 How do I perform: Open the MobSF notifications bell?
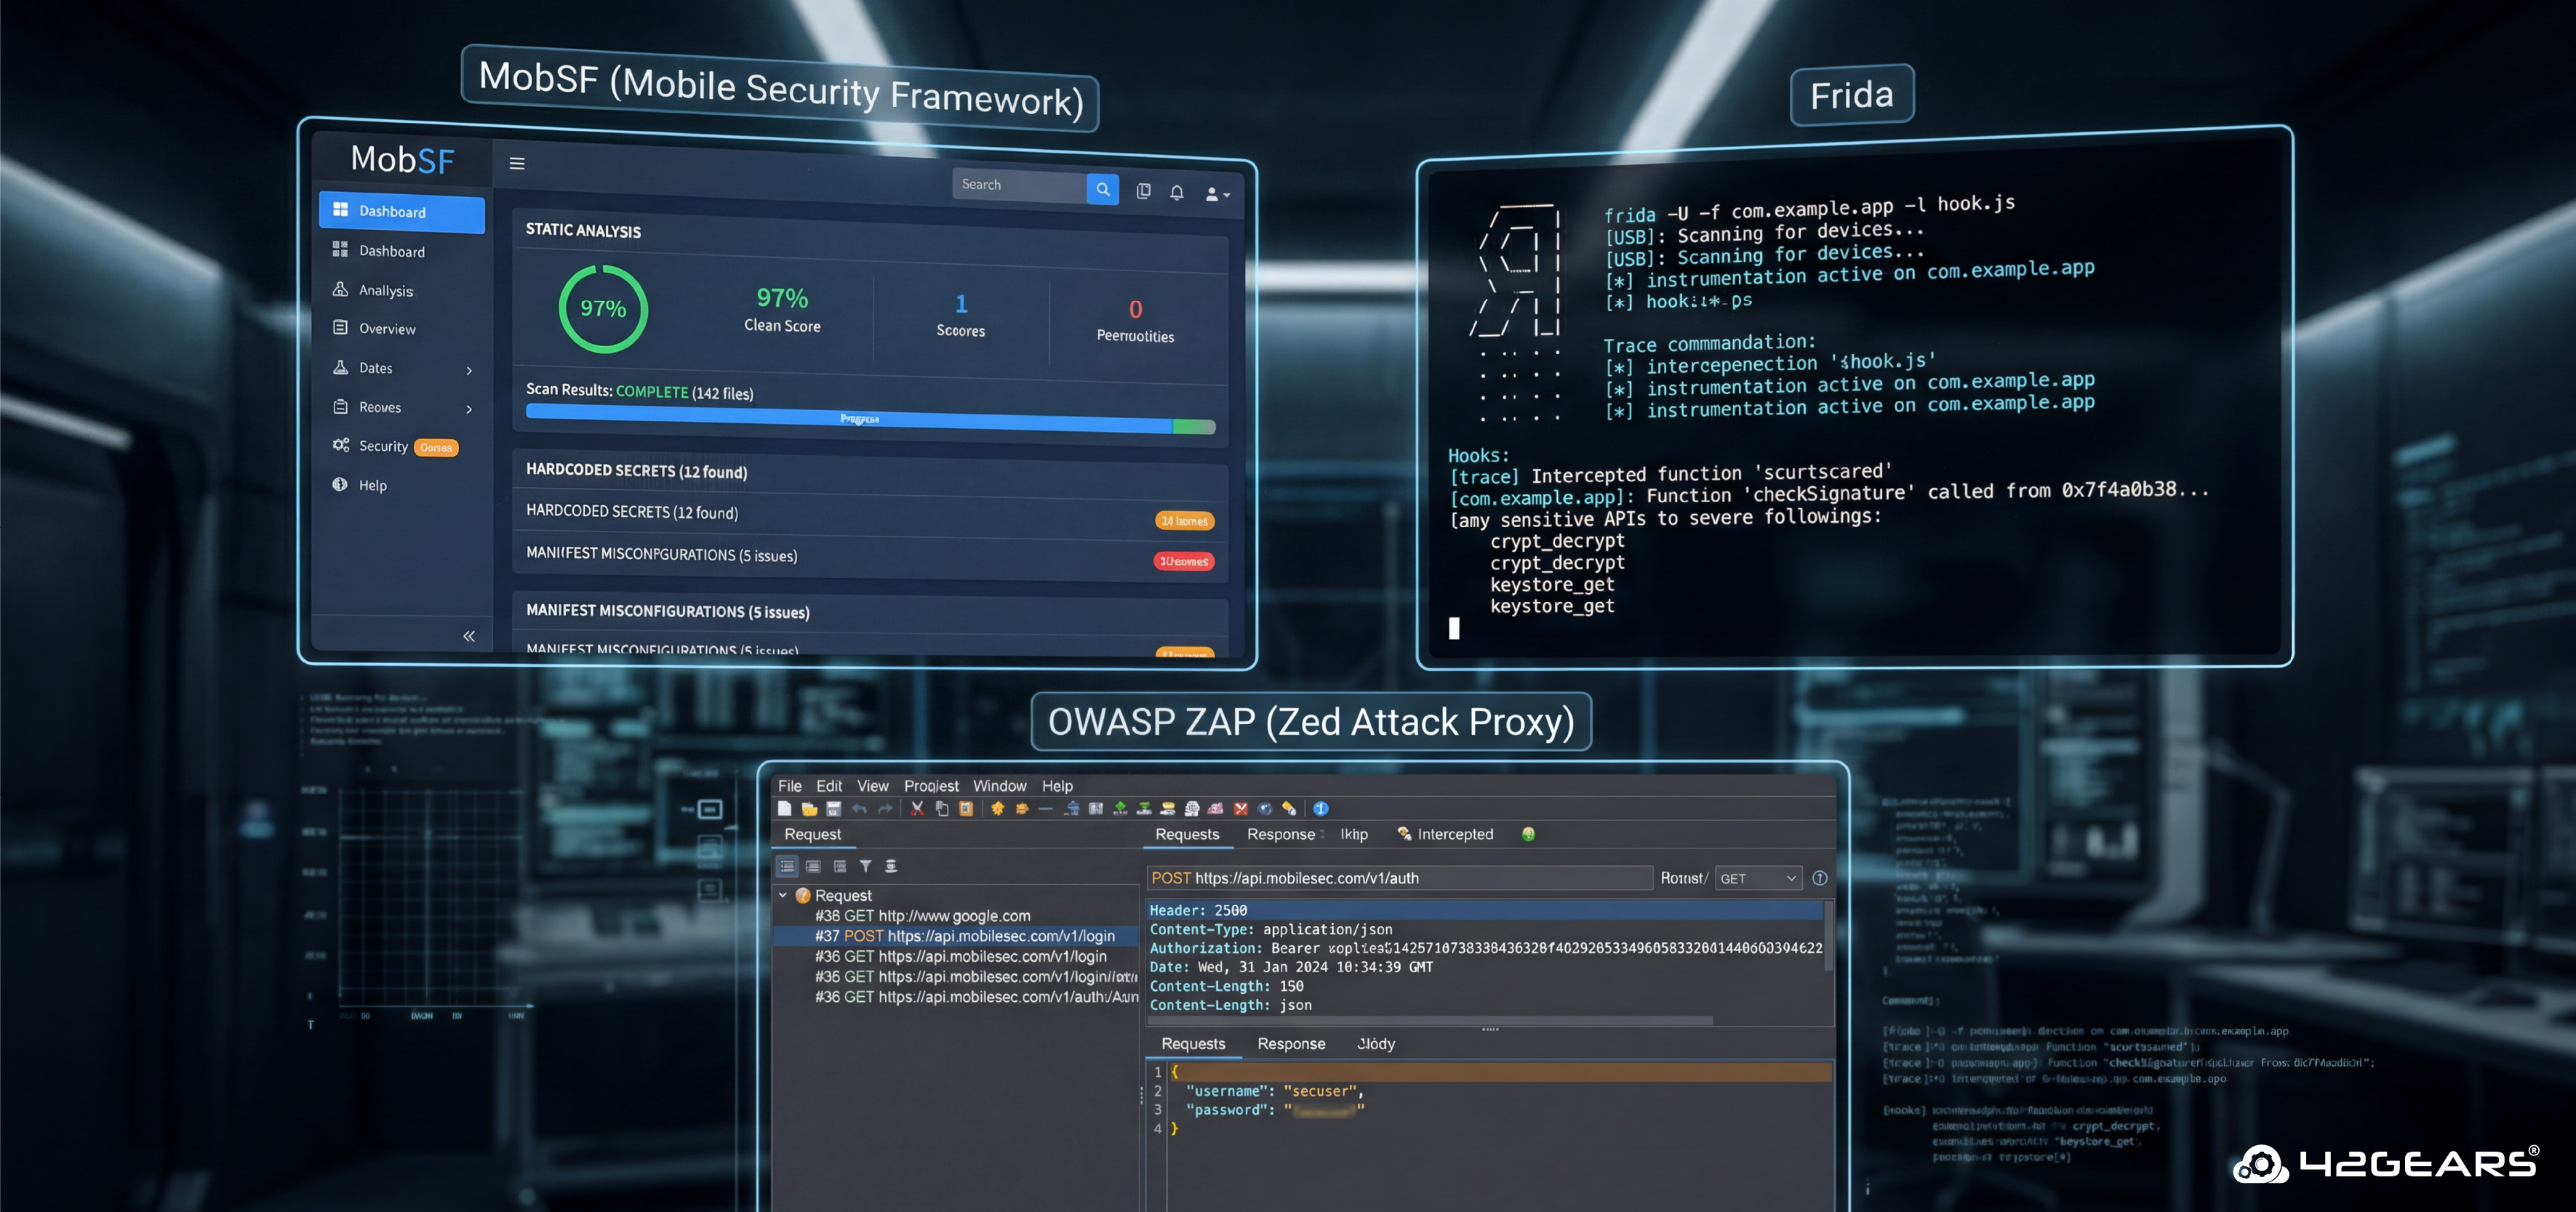point(1177,192)
